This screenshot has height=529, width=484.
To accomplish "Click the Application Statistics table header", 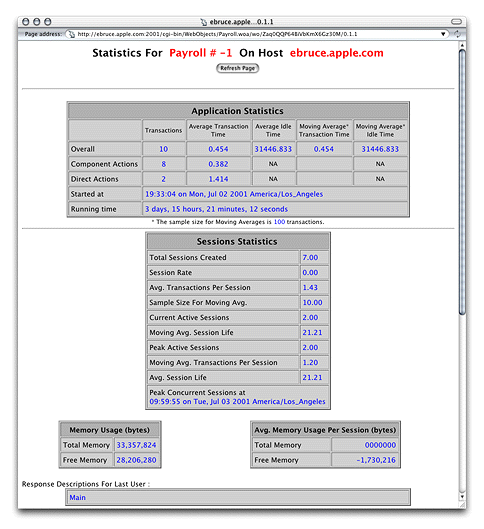I will (238, 111).
